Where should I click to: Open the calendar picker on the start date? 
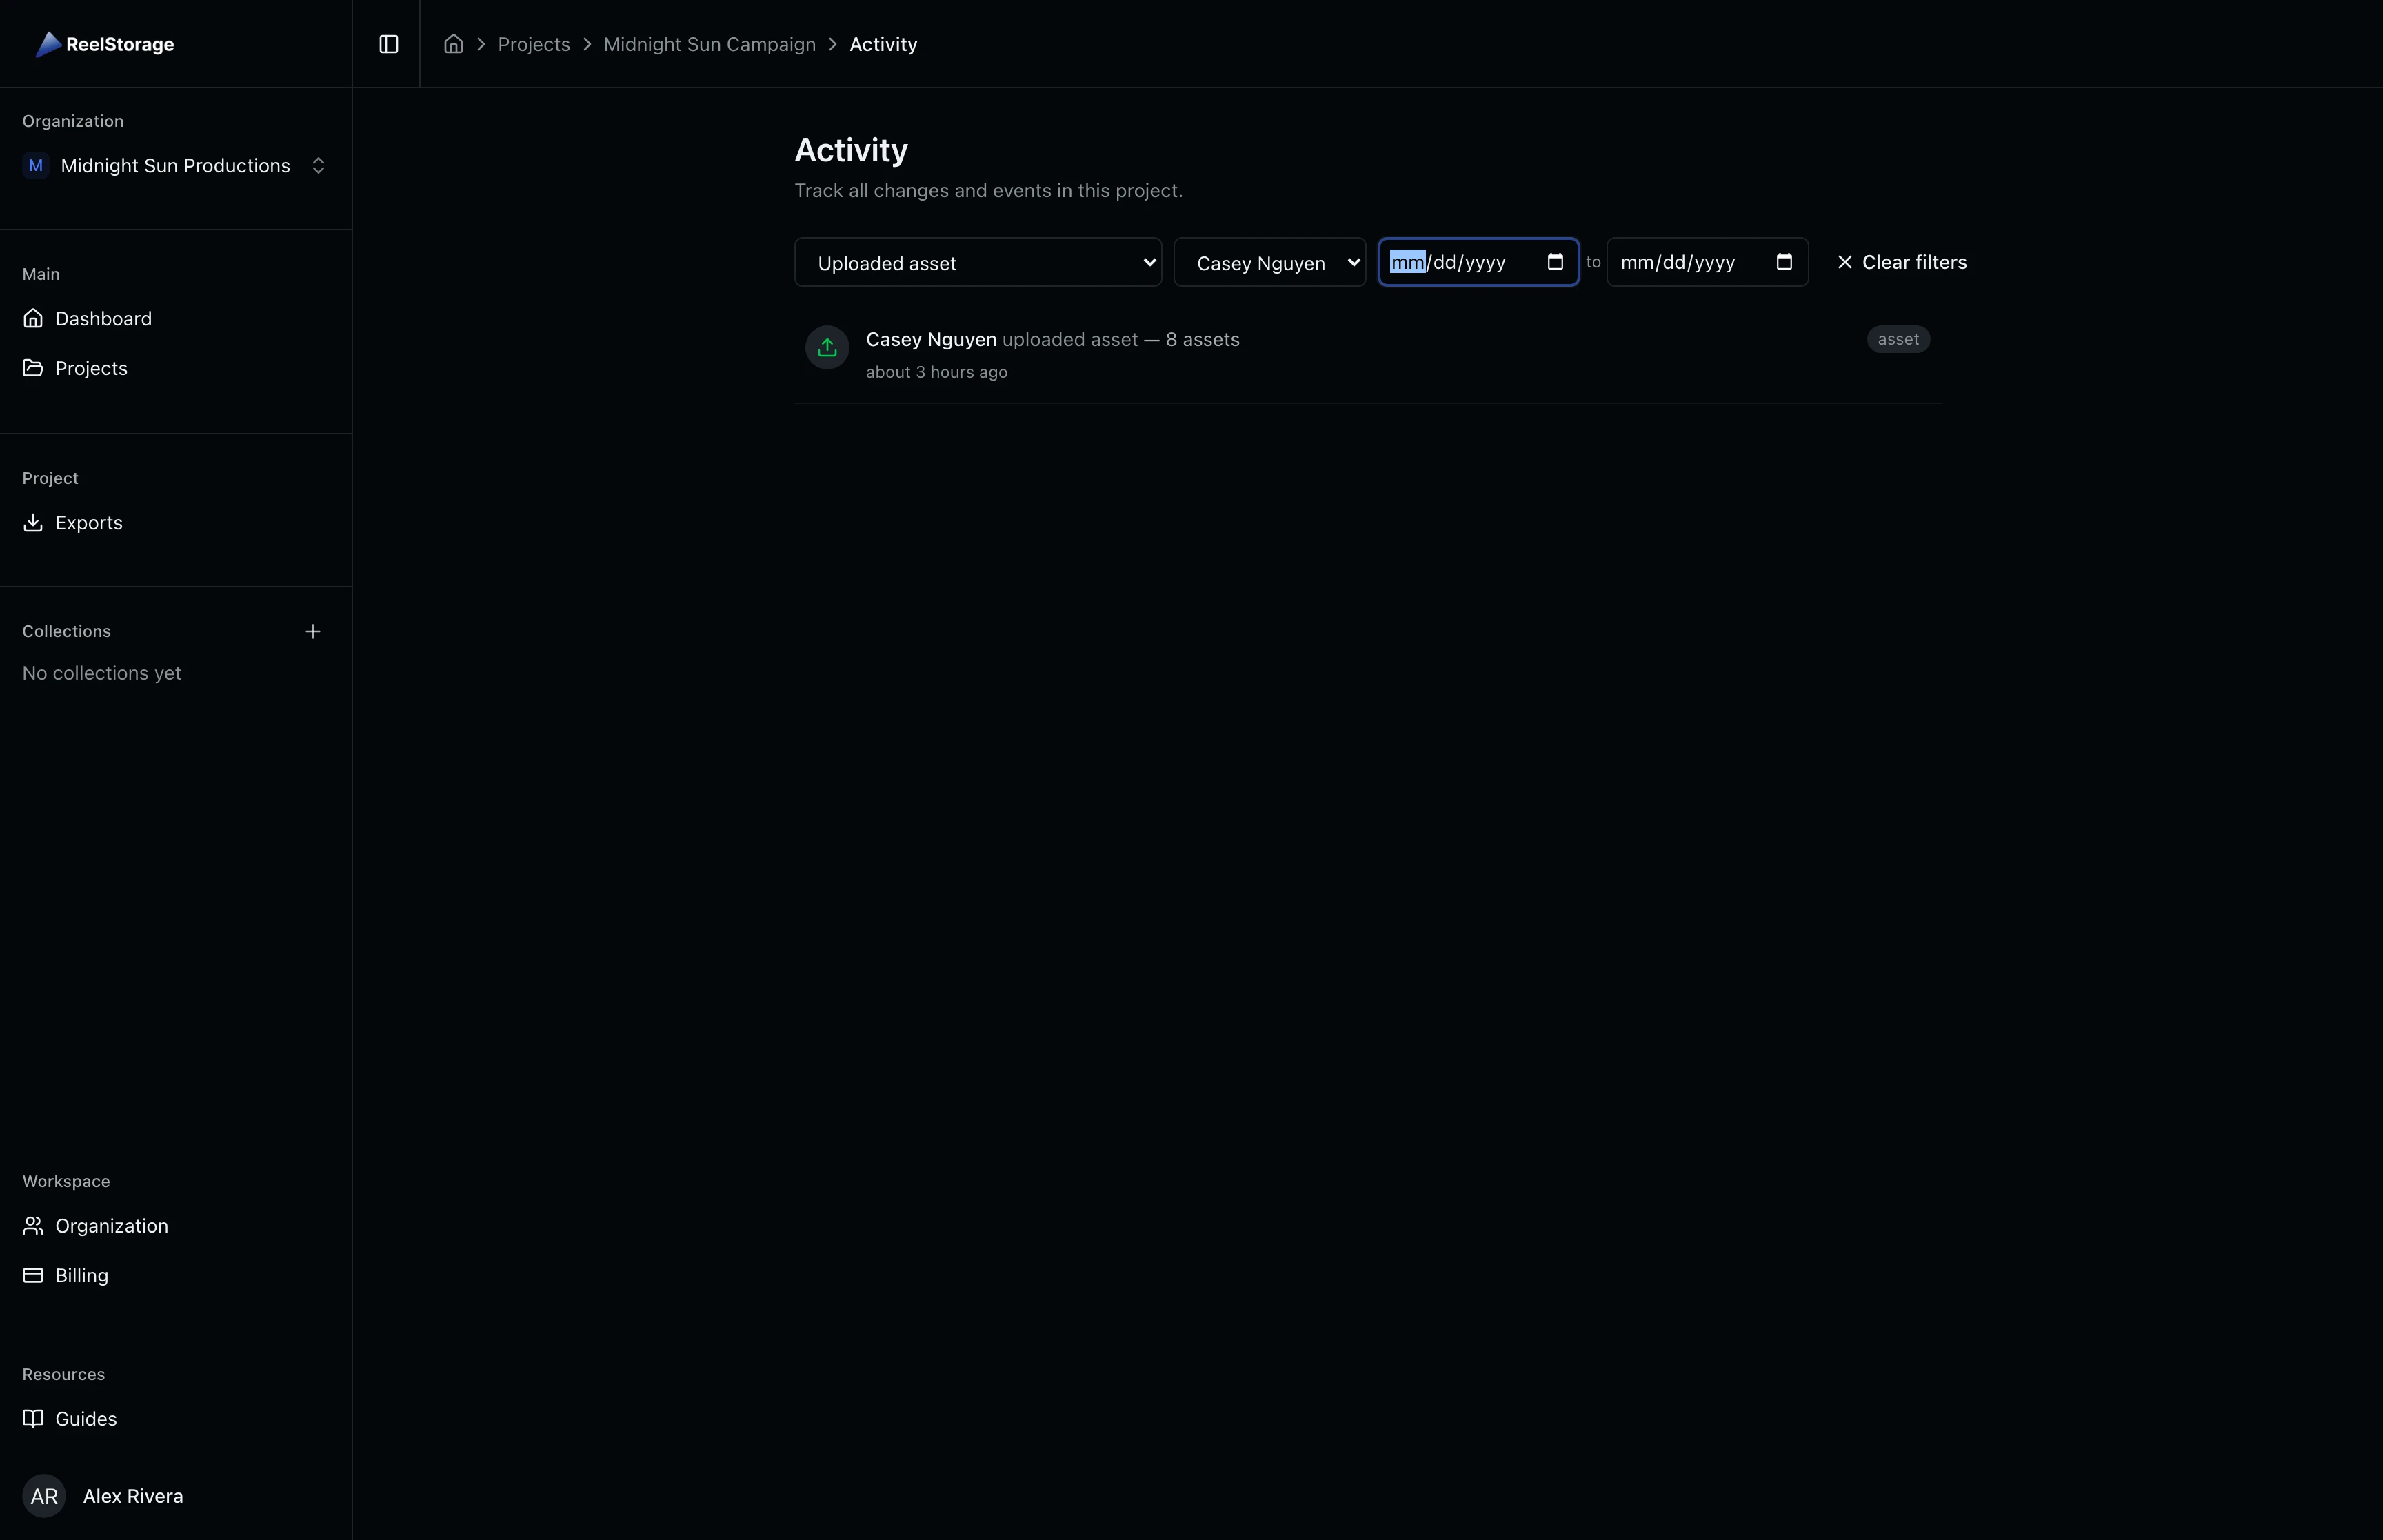pos(1555,262)
